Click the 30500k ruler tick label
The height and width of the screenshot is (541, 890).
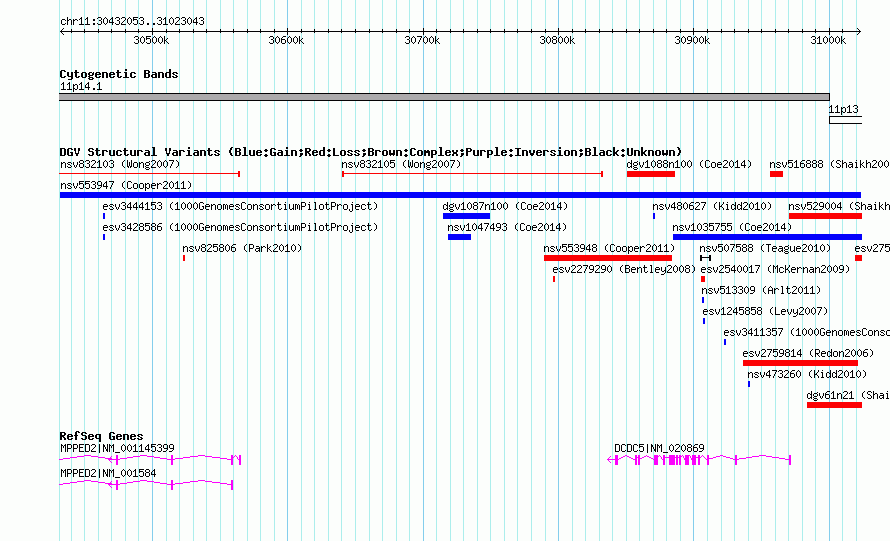[151, 40]
